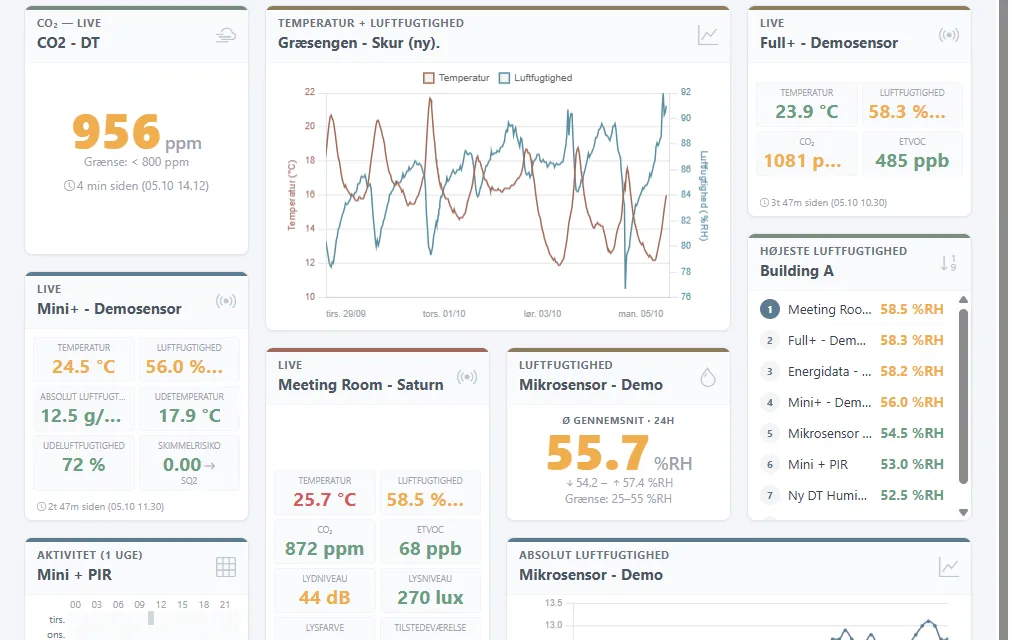Click the clock icon beside 3t 47m siden
Image resolution: width=1011 pixels, height=640 pixels.
click(764, 202)
